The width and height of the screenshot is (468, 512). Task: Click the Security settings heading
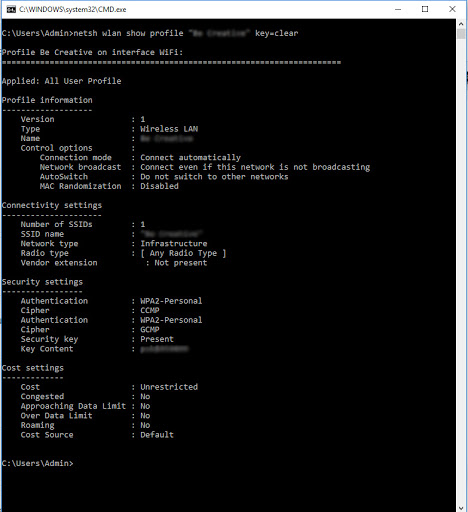42,282
